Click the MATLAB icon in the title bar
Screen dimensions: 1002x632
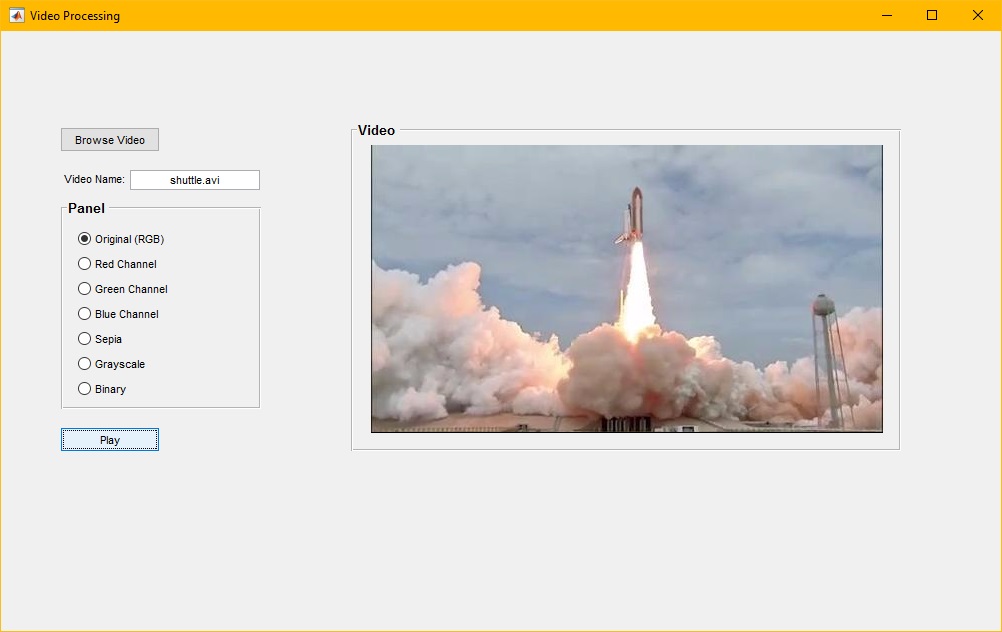click(16, 15)
